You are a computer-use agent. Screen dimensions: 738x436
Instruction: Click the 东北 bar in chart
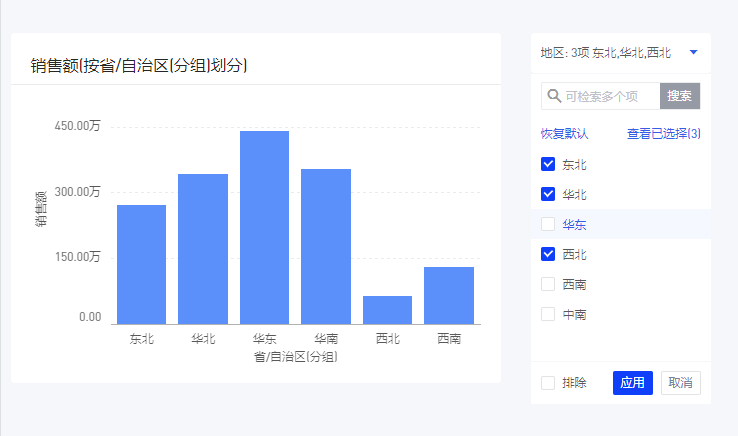point(141,265)
